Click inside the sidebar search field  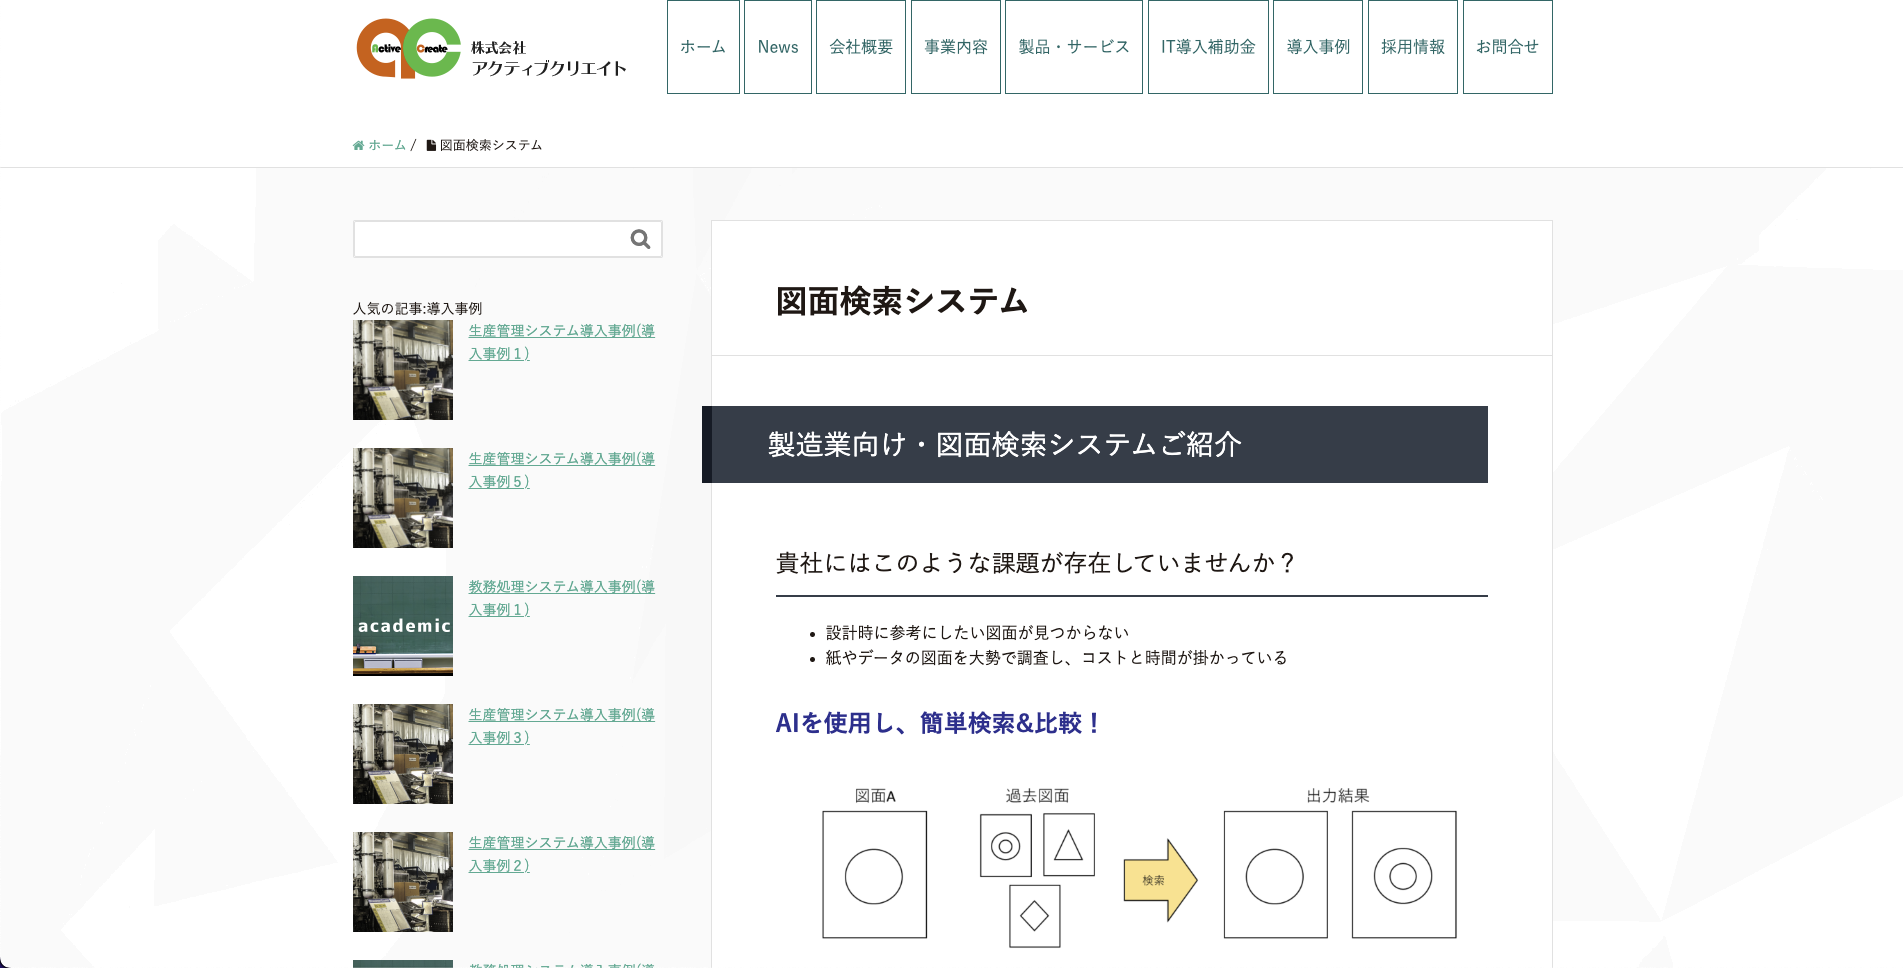[x=490, y=239]
